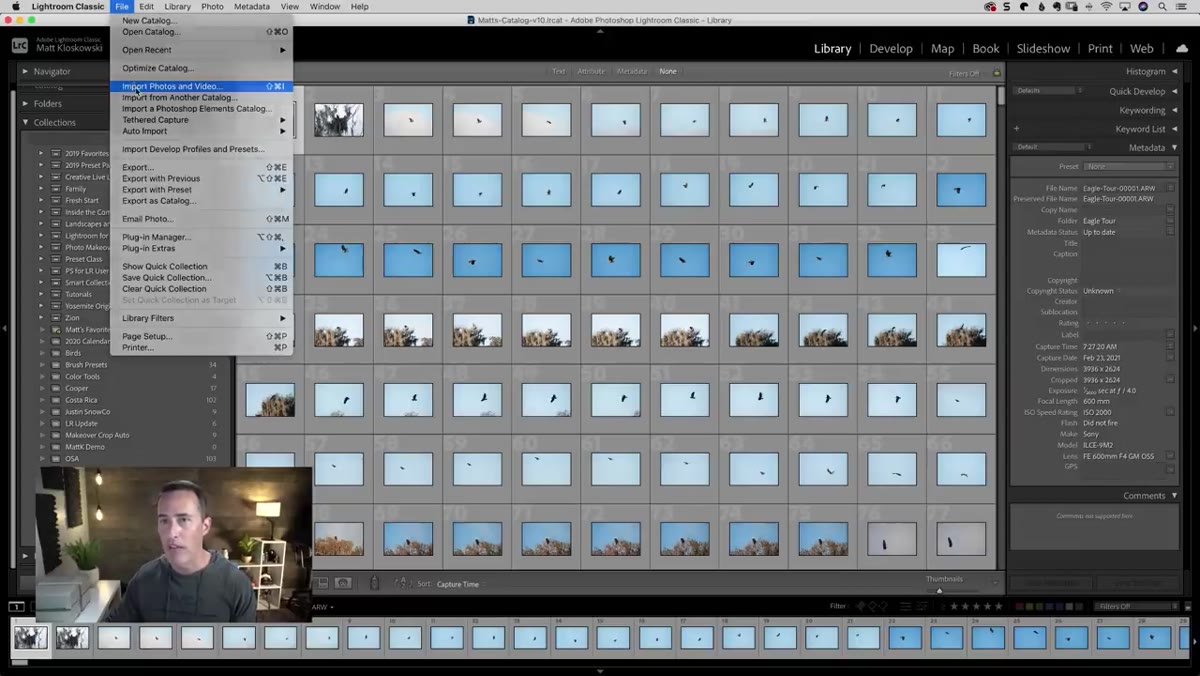Click plus icon on Keyword List panel

pos(1017,129)
